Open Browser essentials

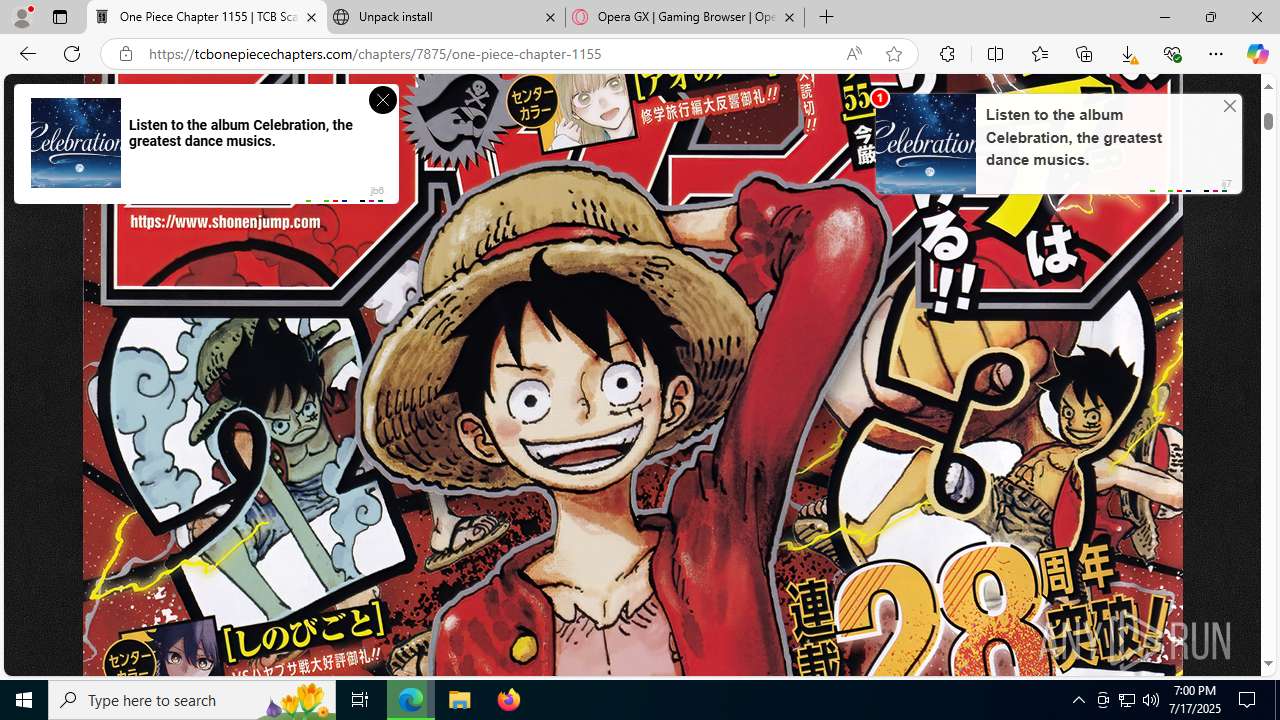tap(1172, 54)
